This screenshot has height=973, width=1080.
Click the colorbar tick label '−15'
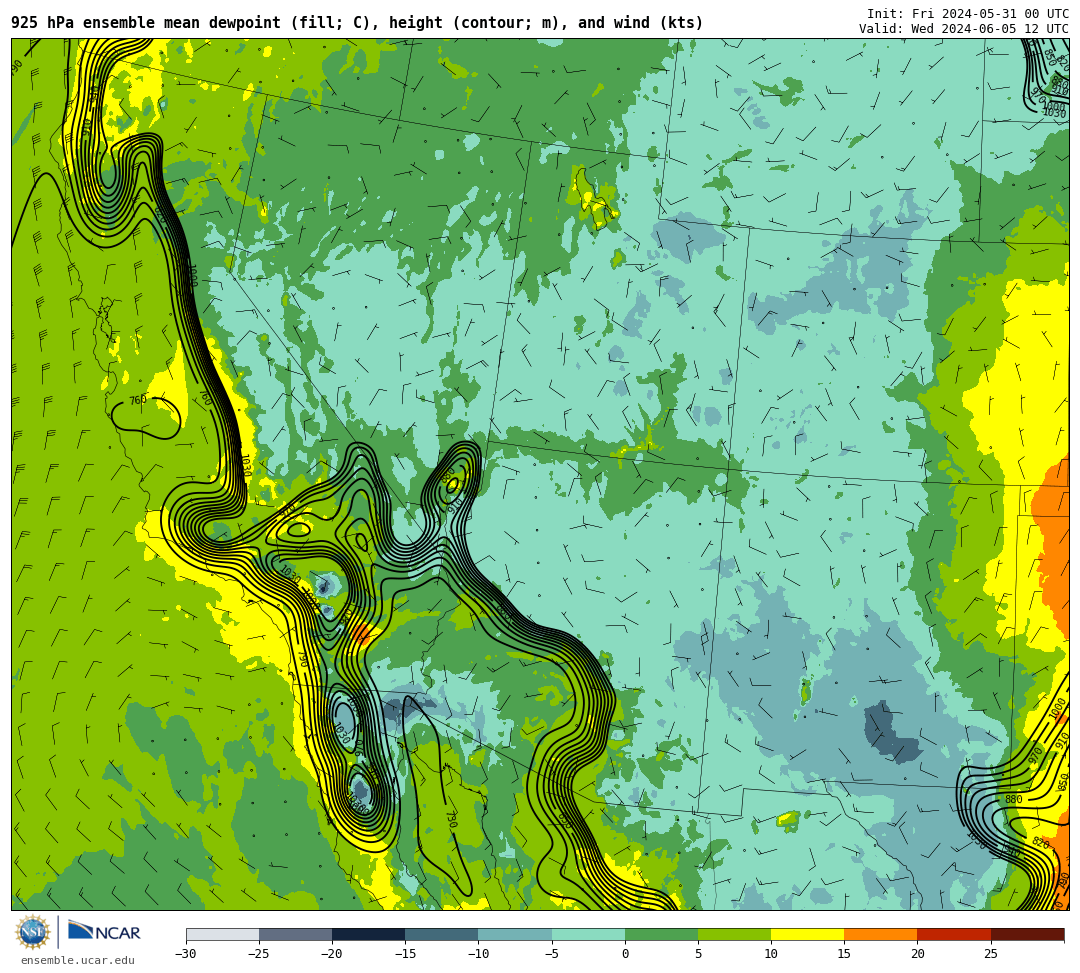tap(405, 954)
